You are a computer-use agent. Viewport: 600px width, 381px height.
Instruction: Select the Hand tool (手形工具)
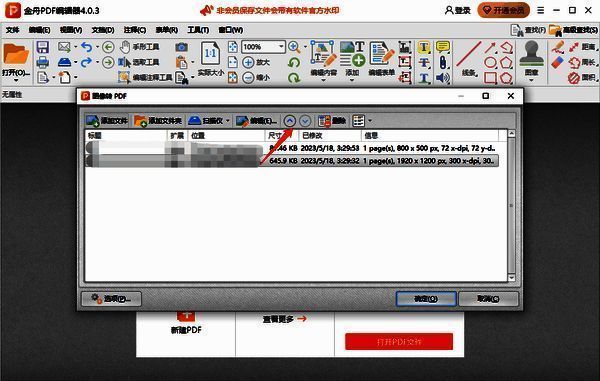point(139,47)
